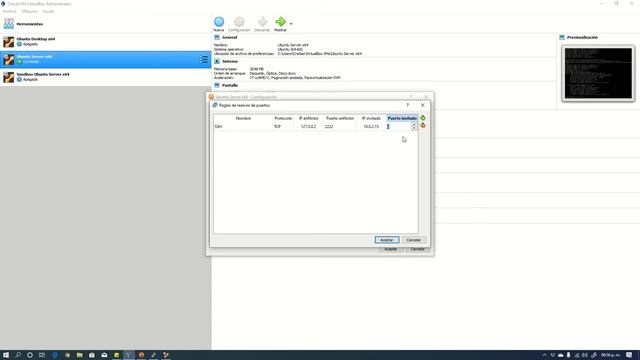The width and height of the screenshot is (640, 360).
Task: Sort by the Puerto invitado column header
Action: coord(402,118)
